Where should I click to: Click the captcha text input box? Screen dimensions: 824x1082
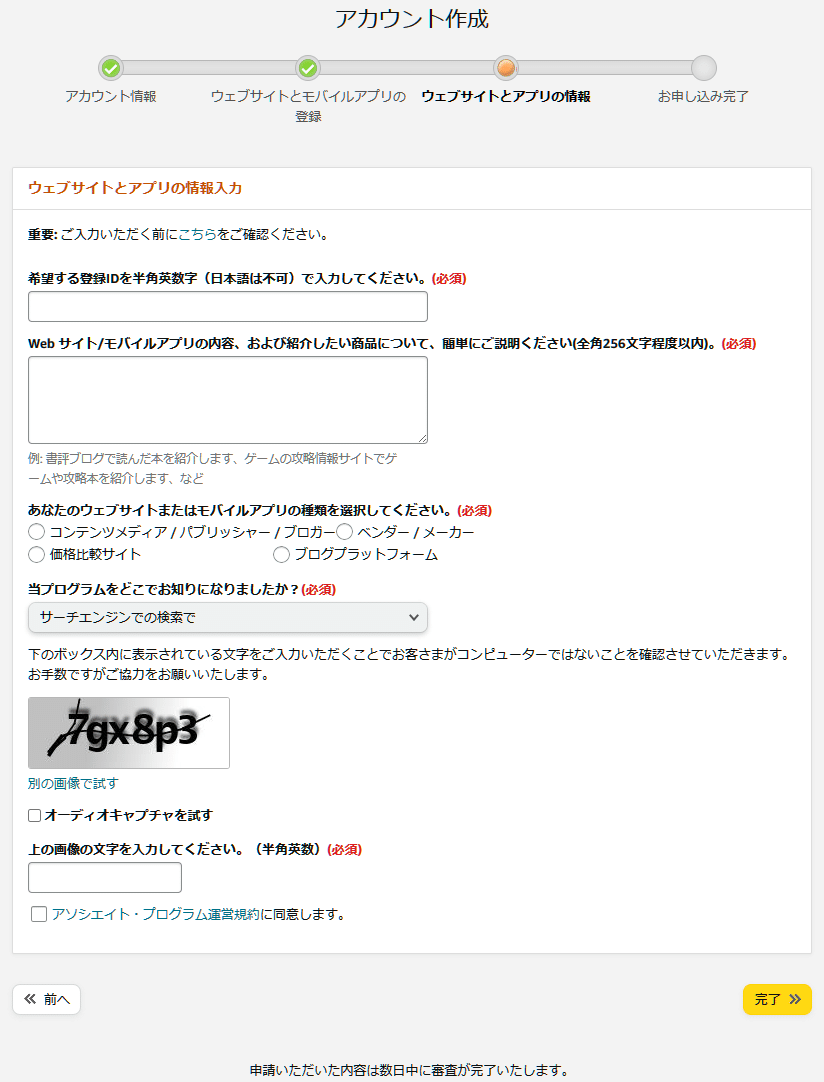click(x=105, y=877)
